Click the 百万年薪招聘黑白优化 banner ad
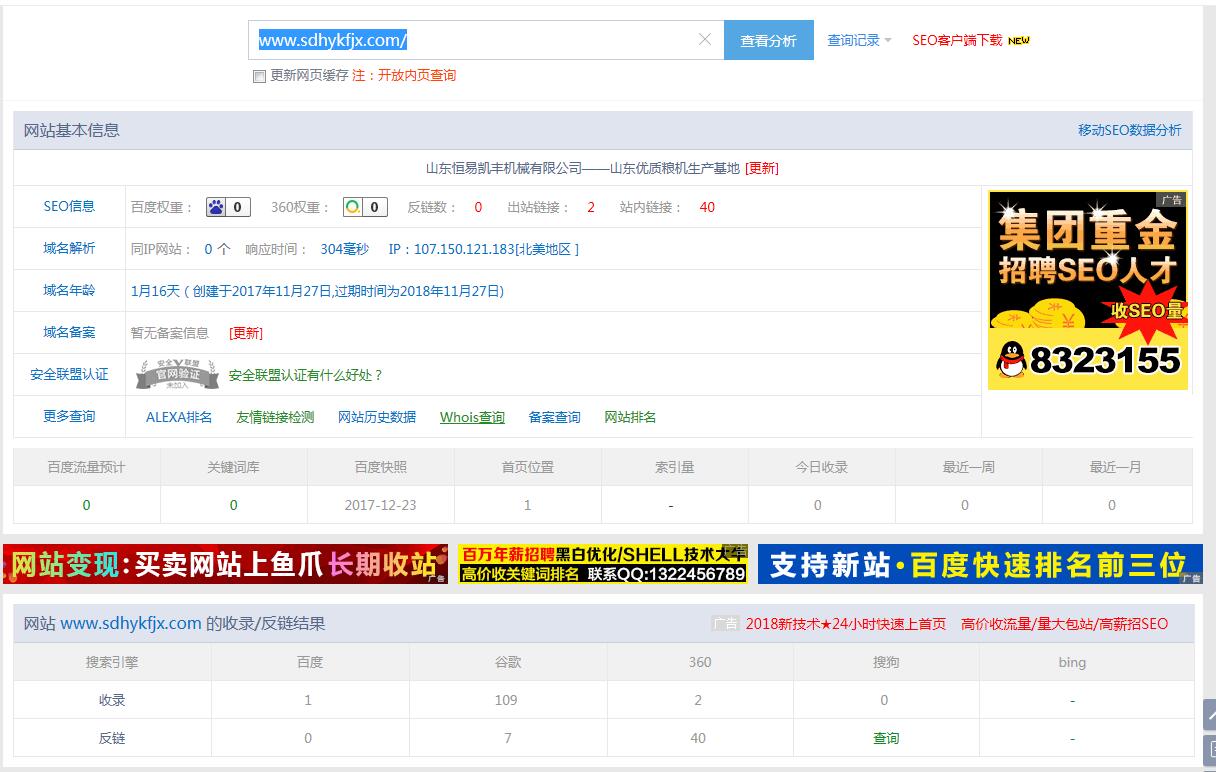The height and width of the screenshot is (772, 1216). (603, 565)
